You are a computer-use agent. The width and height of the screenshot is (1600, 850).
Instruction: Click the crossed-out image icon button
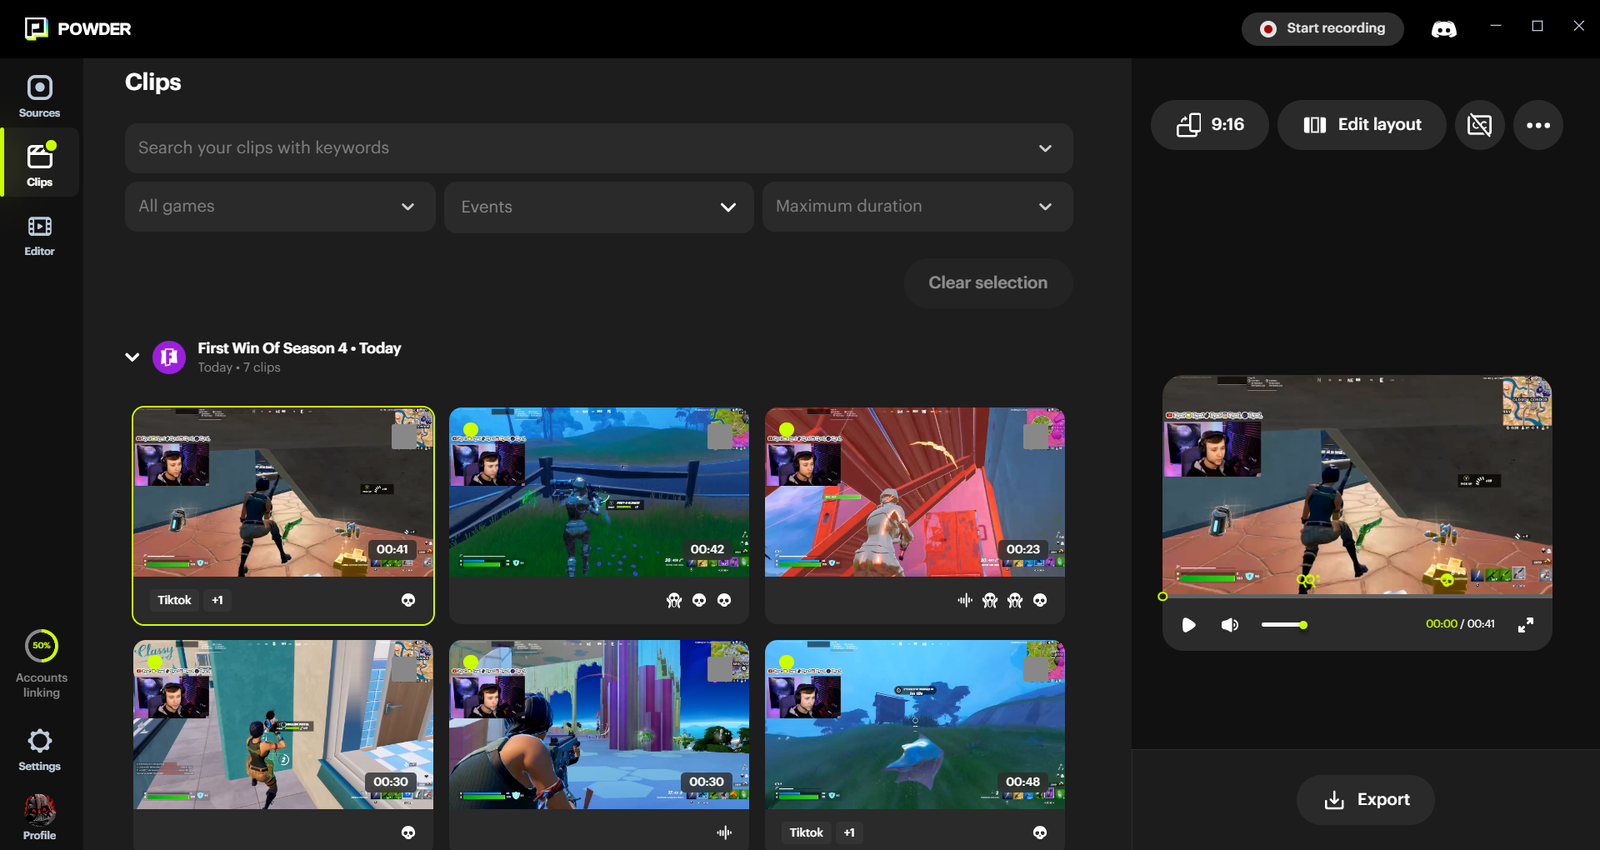(x=1479, y=125)
